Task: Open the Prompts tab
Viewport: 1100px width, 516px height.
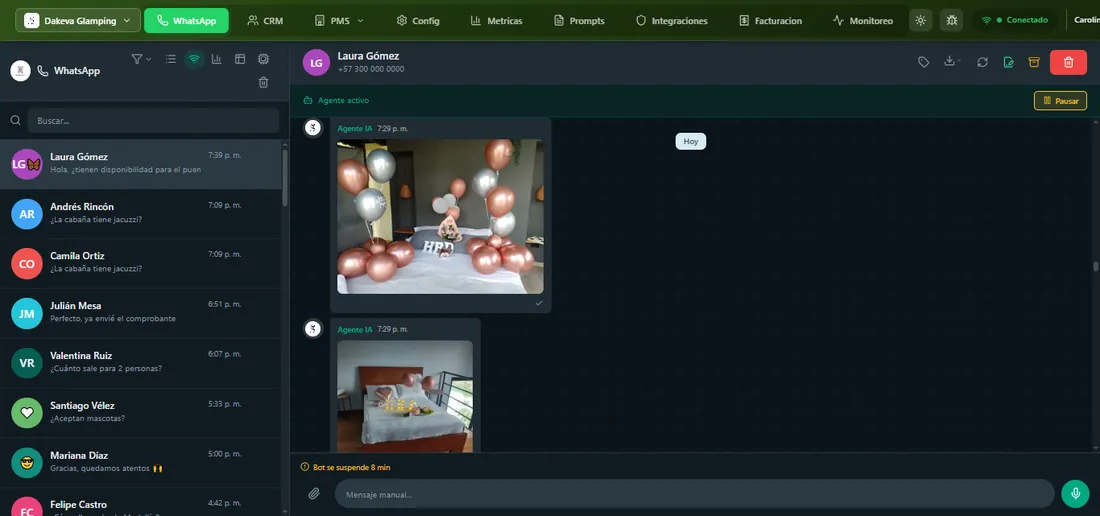Action: pyautogui.click(x=579, y=21)
